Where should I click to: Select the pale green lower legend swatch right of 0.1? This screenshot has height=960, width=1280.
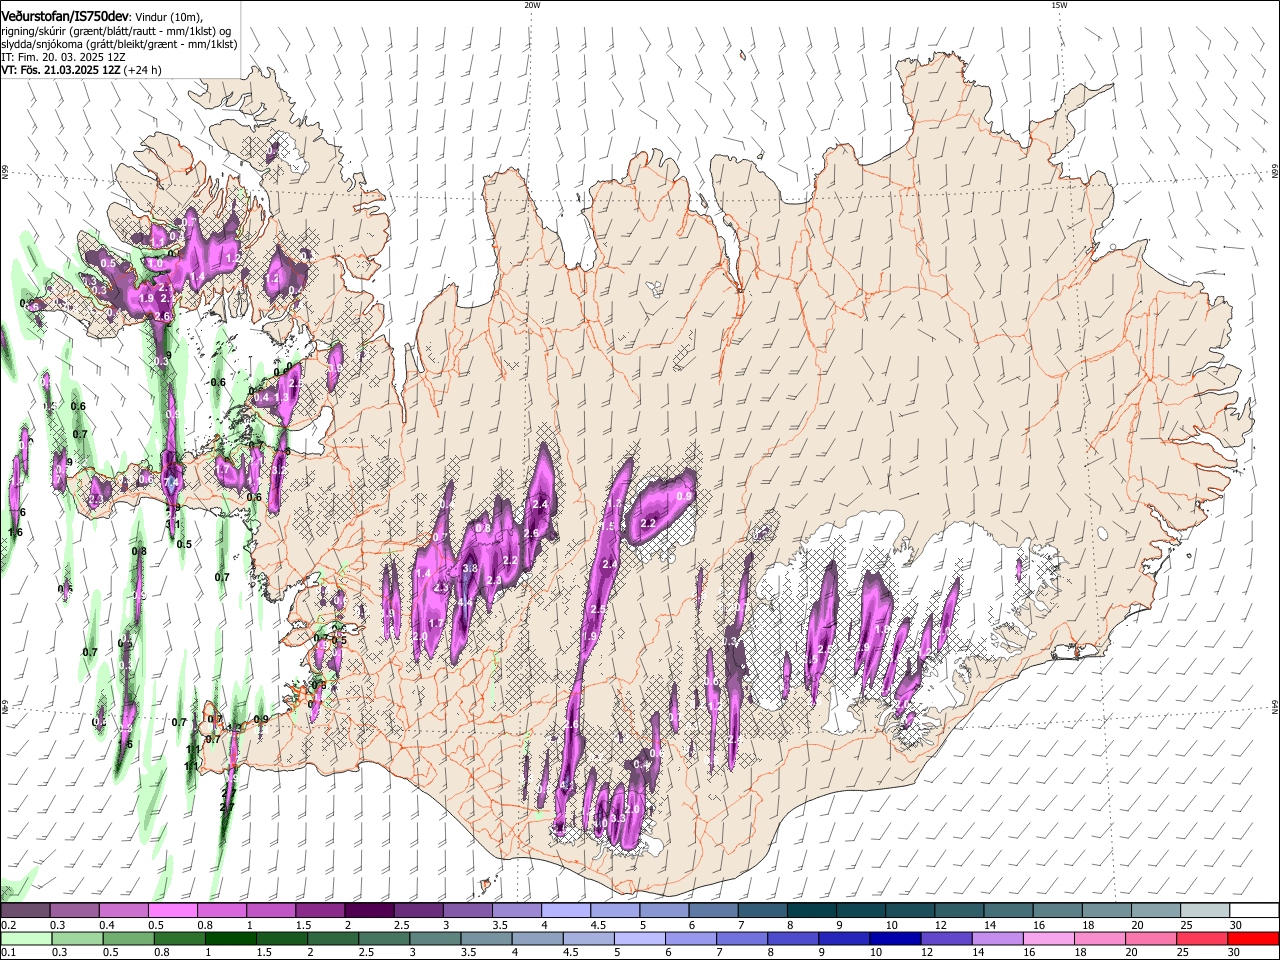25,938
